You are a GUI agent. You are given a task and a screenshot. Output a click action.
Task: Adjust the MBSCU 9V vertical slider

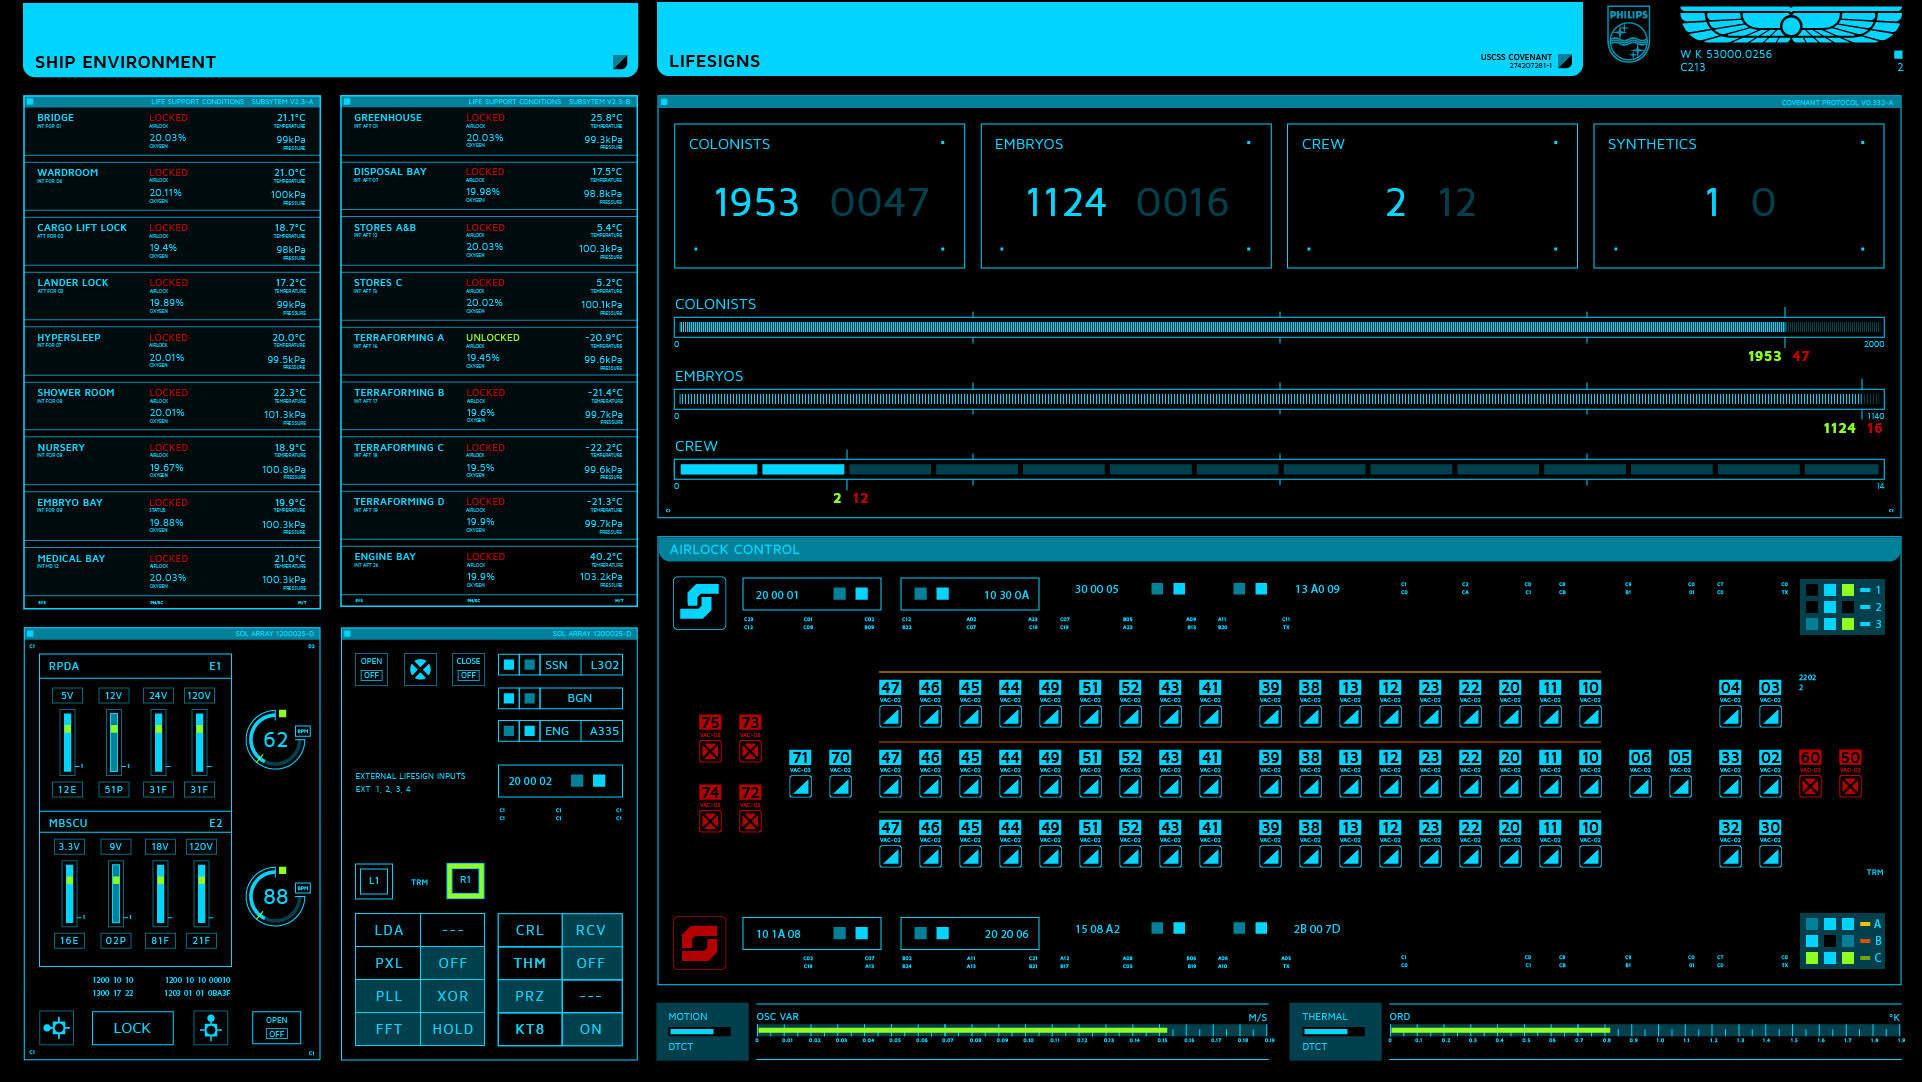click(x=116, y=893)
